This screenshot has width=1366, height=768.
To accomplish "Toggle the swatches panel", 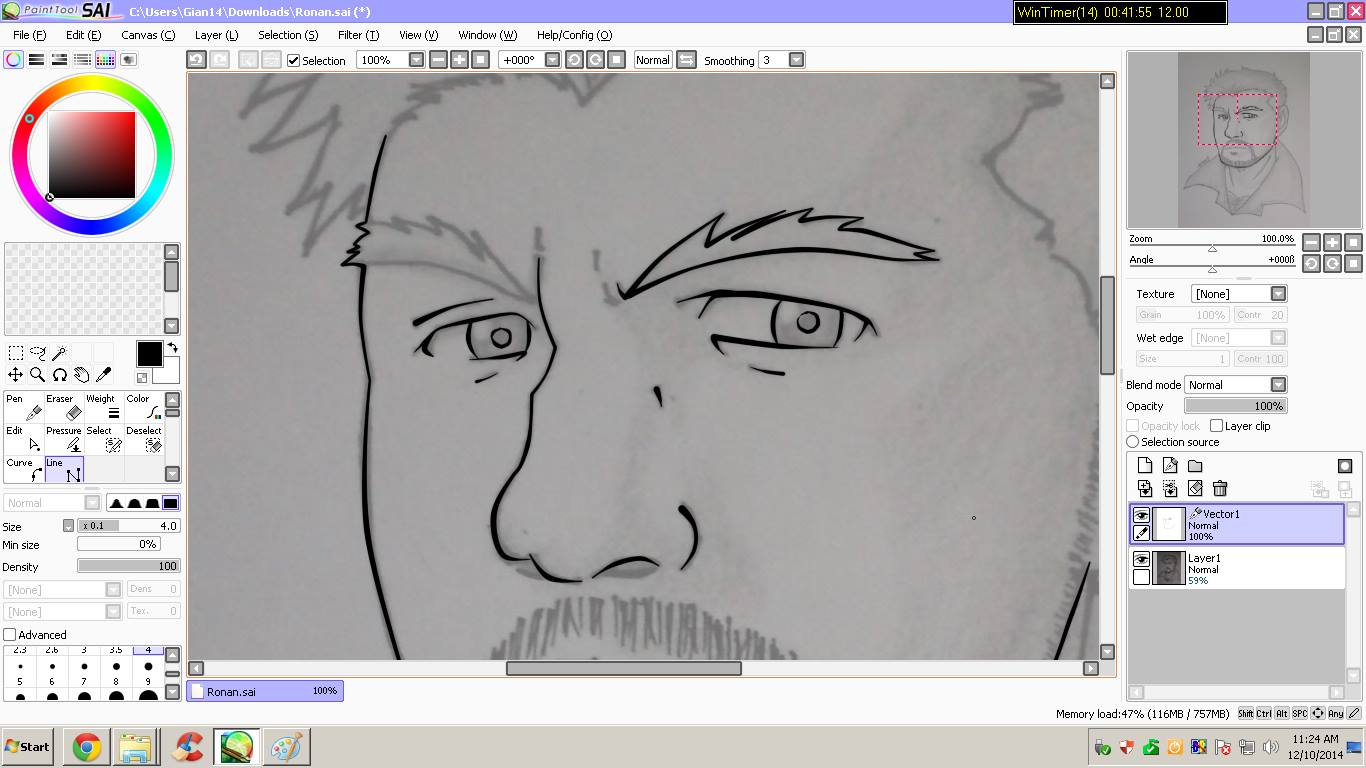I will pyautogui.click(x=106, y=60).
